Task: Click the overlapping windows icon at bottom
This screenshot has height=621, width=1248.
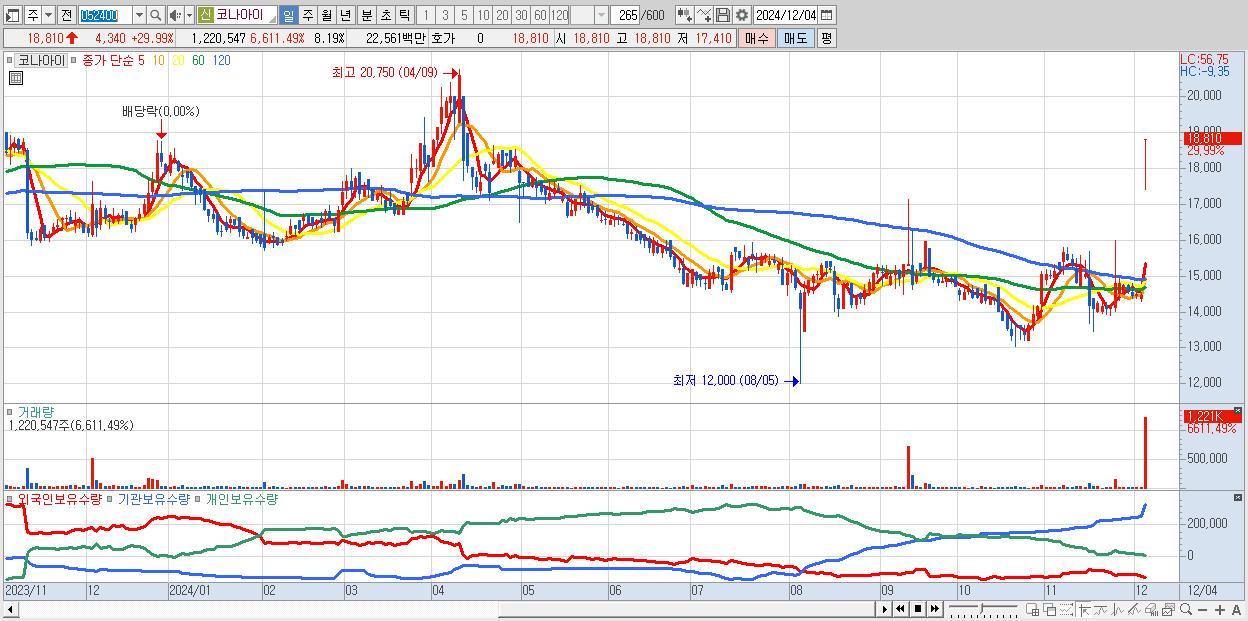Action: pos(1049,609)
